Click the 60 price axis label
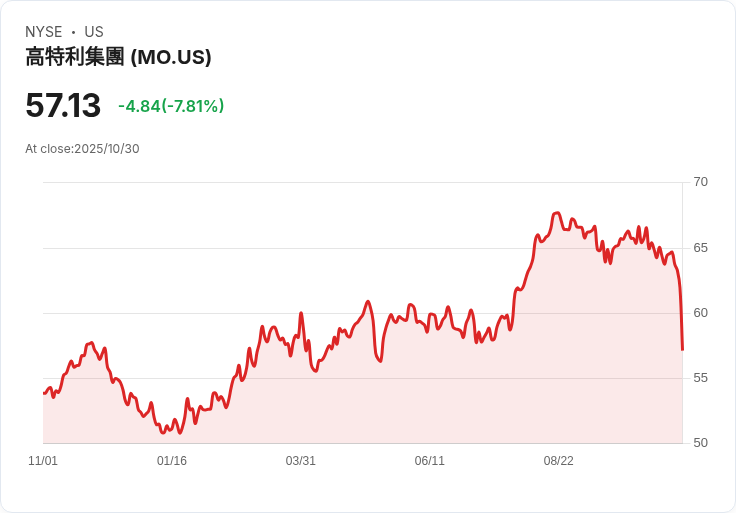Image resolution: width=736 pixels, height=513 pixels. coord(701,313)
